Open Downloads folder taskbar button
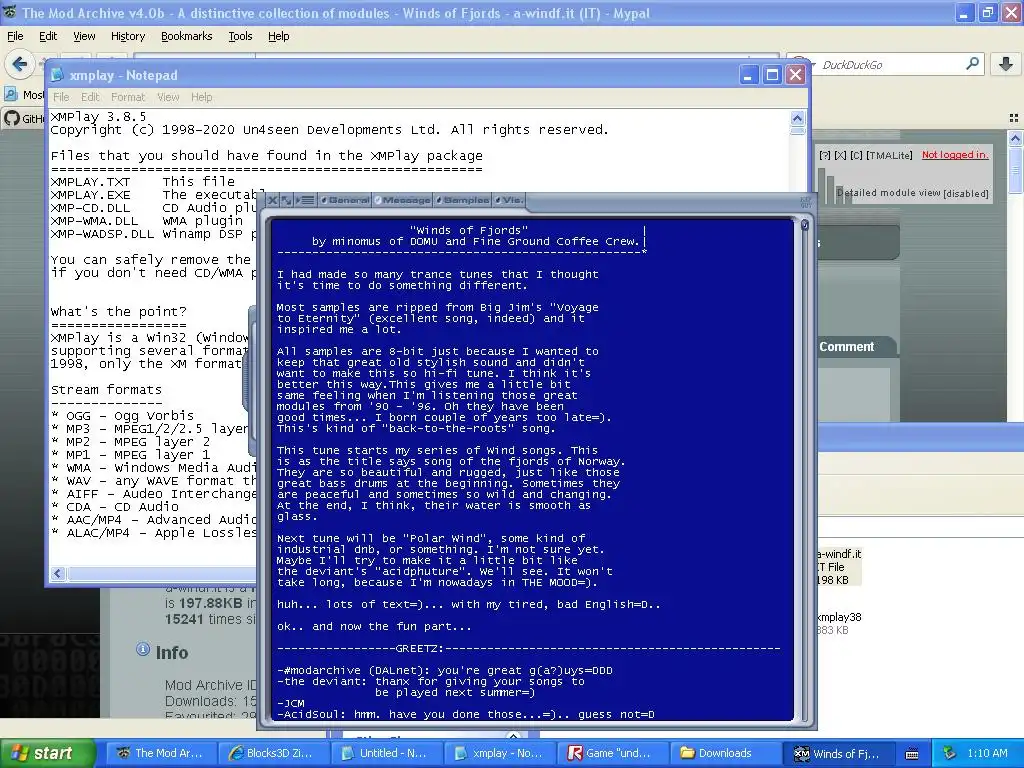This screenshot has height=768, width=1024. (724, 753)
